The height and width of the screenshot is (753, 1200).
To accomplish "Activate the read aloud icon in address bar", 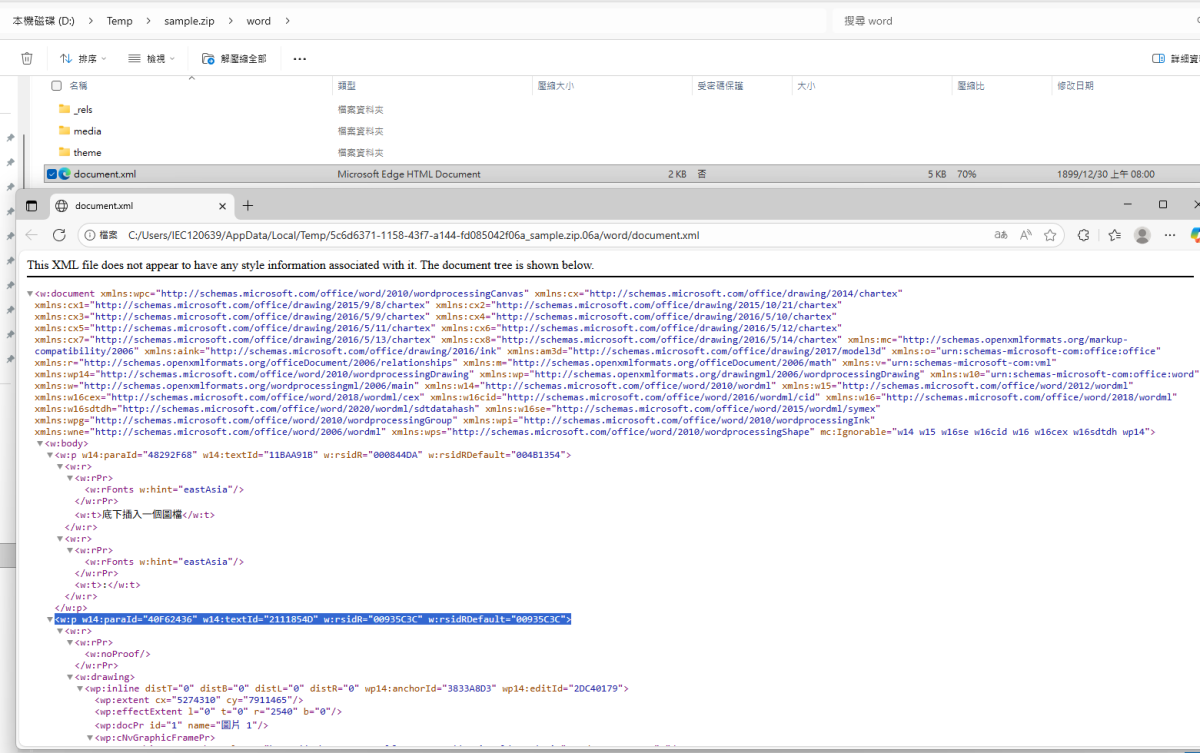I will pos(1025,234).
